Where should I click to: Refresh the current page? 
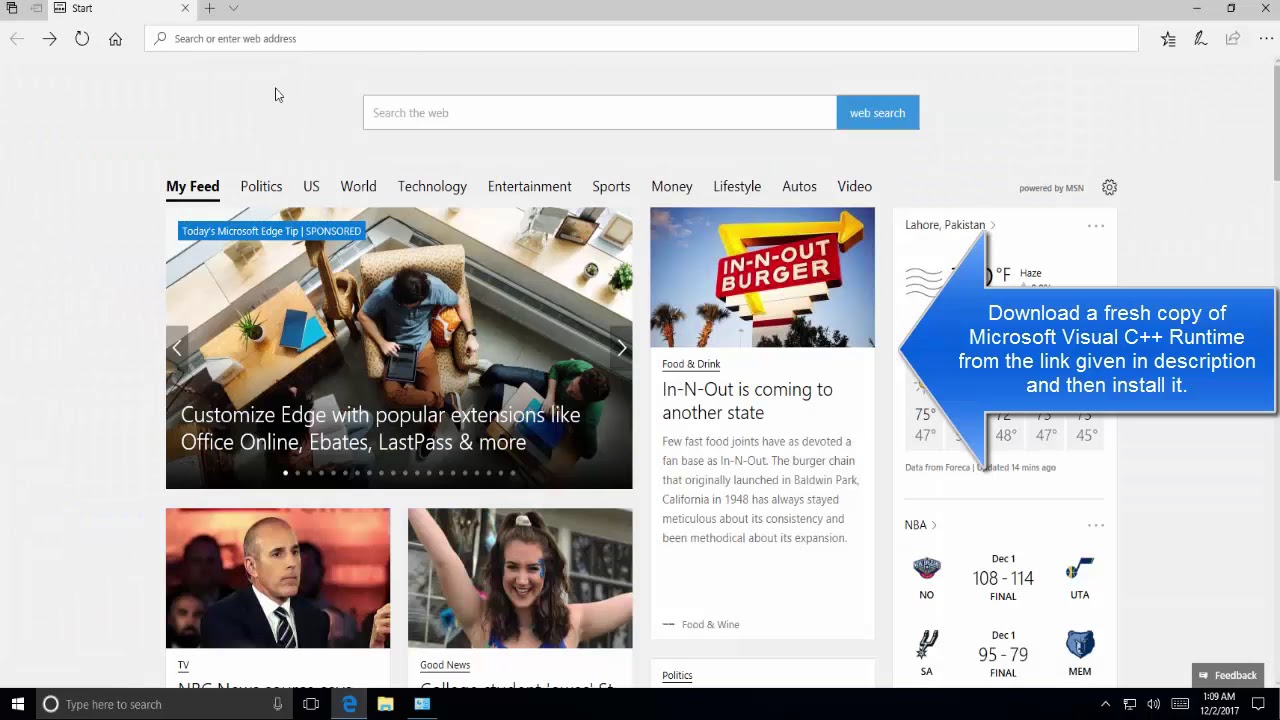[82, 39]
